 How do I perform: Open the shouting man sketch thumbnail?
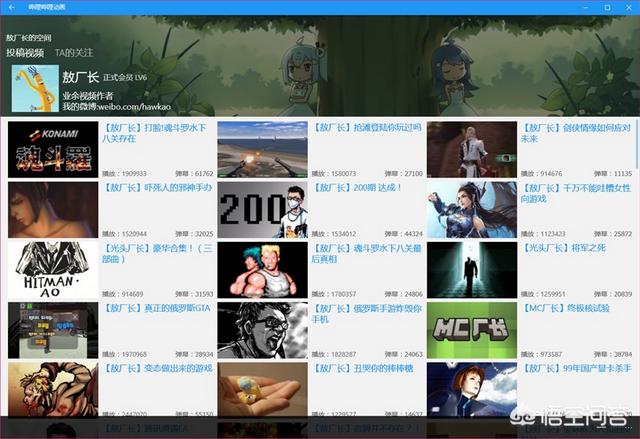coord(262,330)
